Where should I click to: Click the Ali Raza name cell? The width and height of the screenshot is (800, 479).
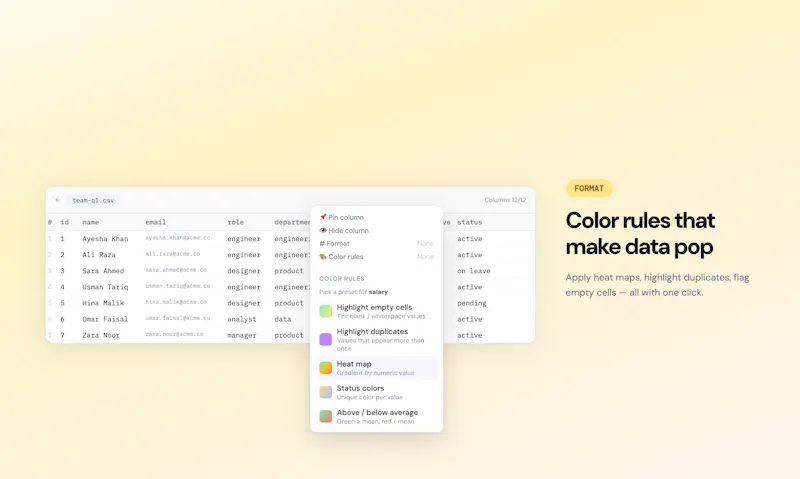(99, 255)
